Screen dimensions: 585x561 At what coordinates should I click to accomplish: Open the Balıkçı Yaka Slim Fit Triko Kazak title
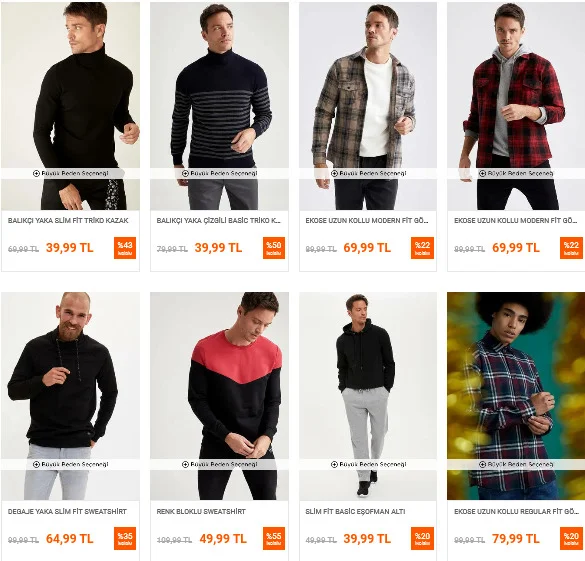(x=68, y=221)
